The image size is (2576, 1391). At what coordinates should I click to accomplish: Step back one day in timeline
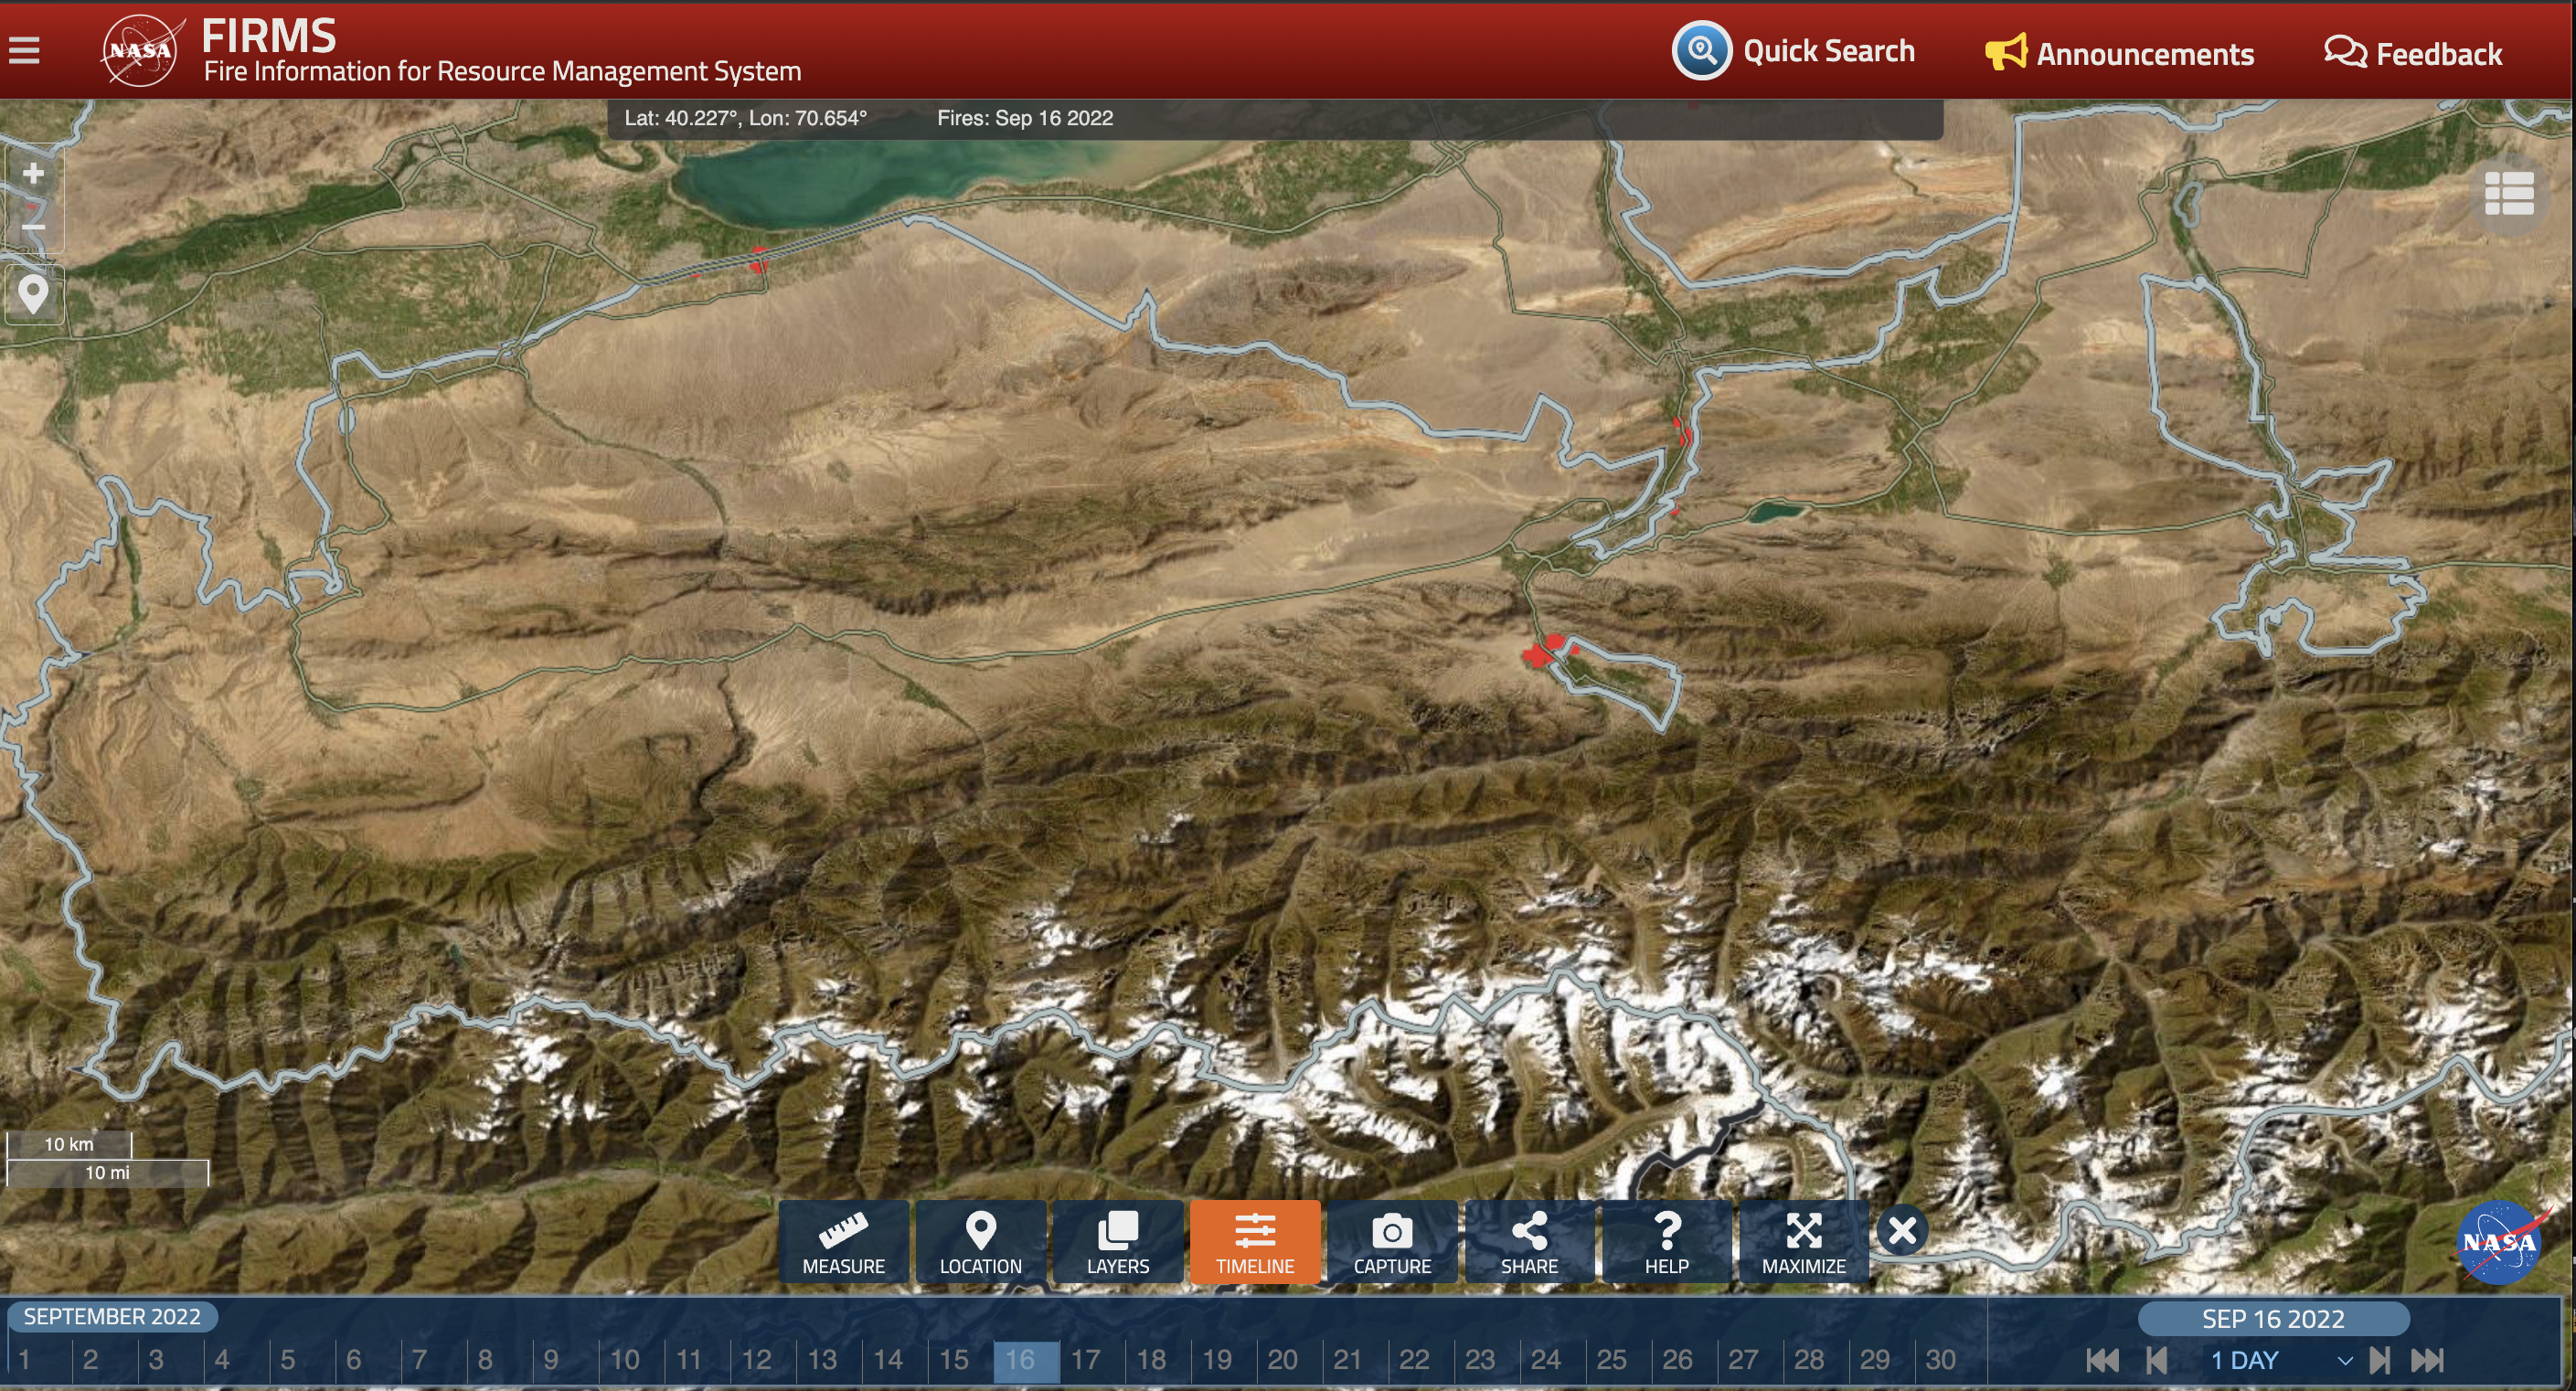pos(2157,1360)
